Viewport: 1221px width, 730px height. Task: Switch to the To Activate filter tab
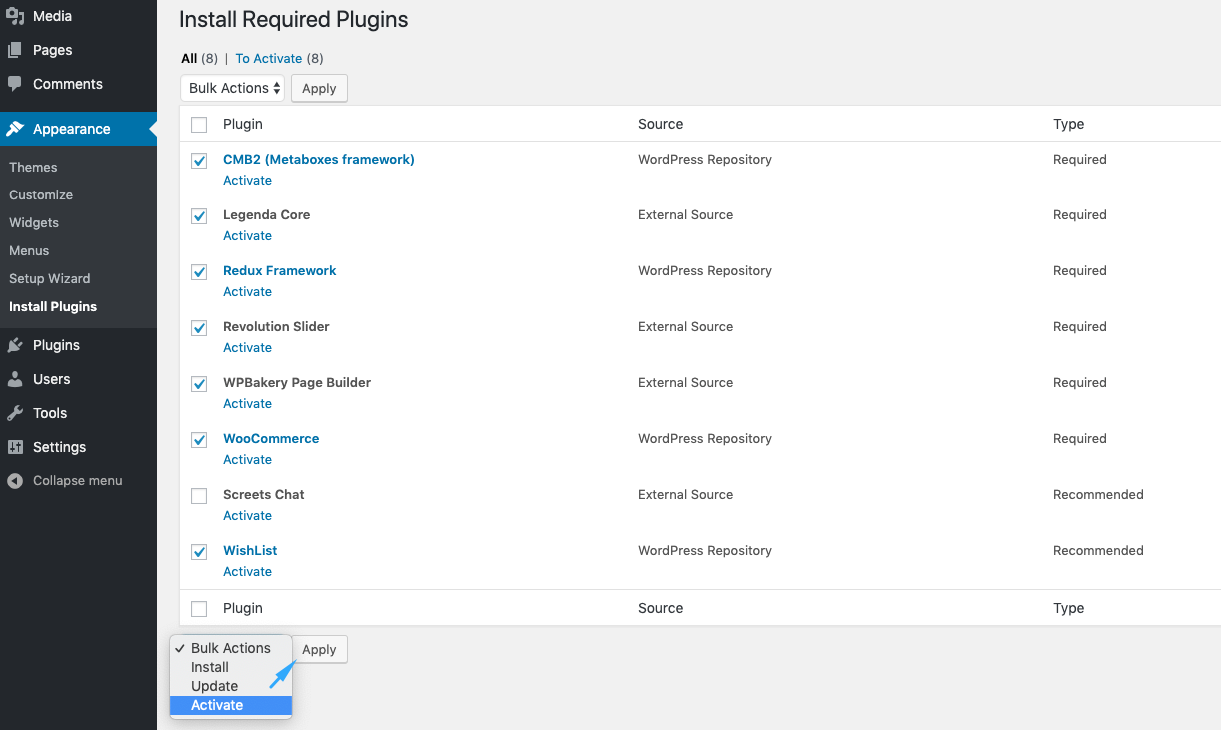269,58
